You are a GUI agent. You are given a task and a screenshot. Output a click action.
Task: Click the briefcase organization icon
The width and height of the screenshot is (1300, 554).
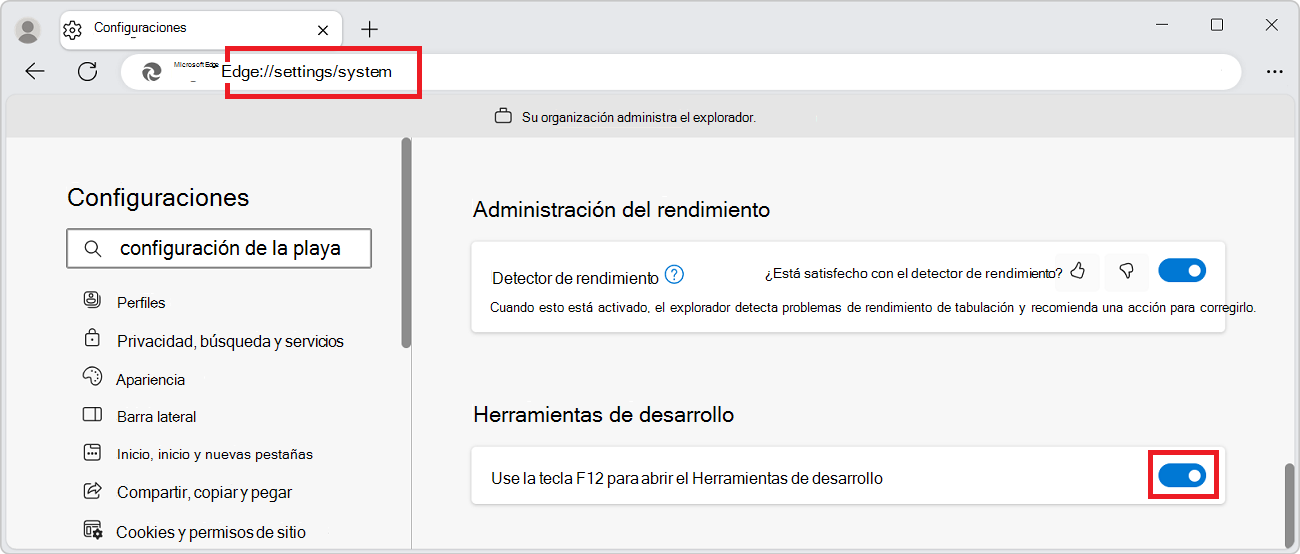[x=503, y=117]
